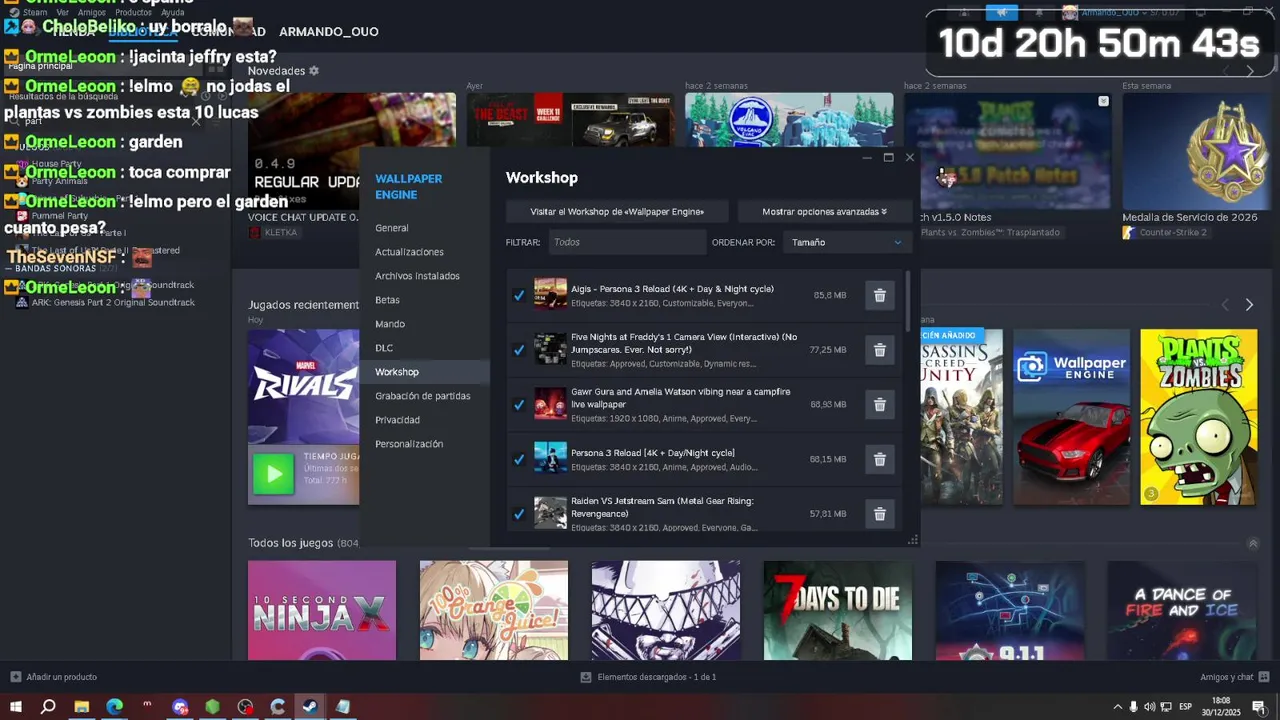Open the taskbar clock showing 18:08

1221,707
